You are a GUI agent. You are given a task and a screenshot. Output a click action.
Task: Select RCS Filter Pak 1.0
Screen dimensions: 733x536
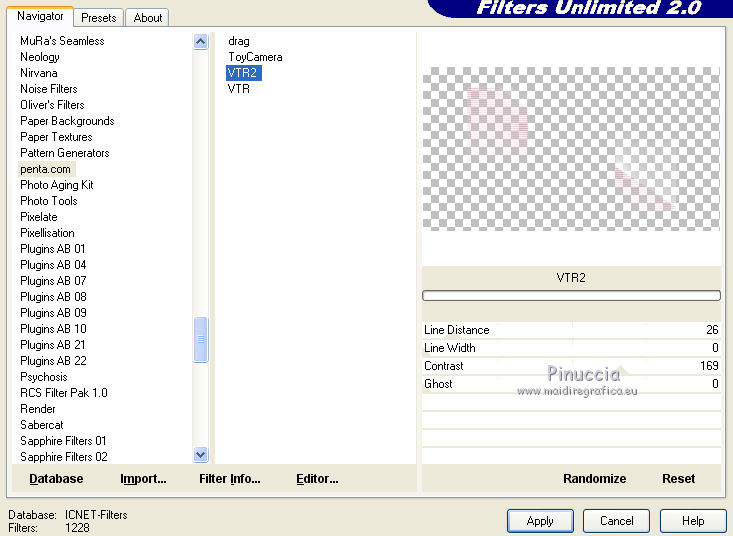click(64, 393)
